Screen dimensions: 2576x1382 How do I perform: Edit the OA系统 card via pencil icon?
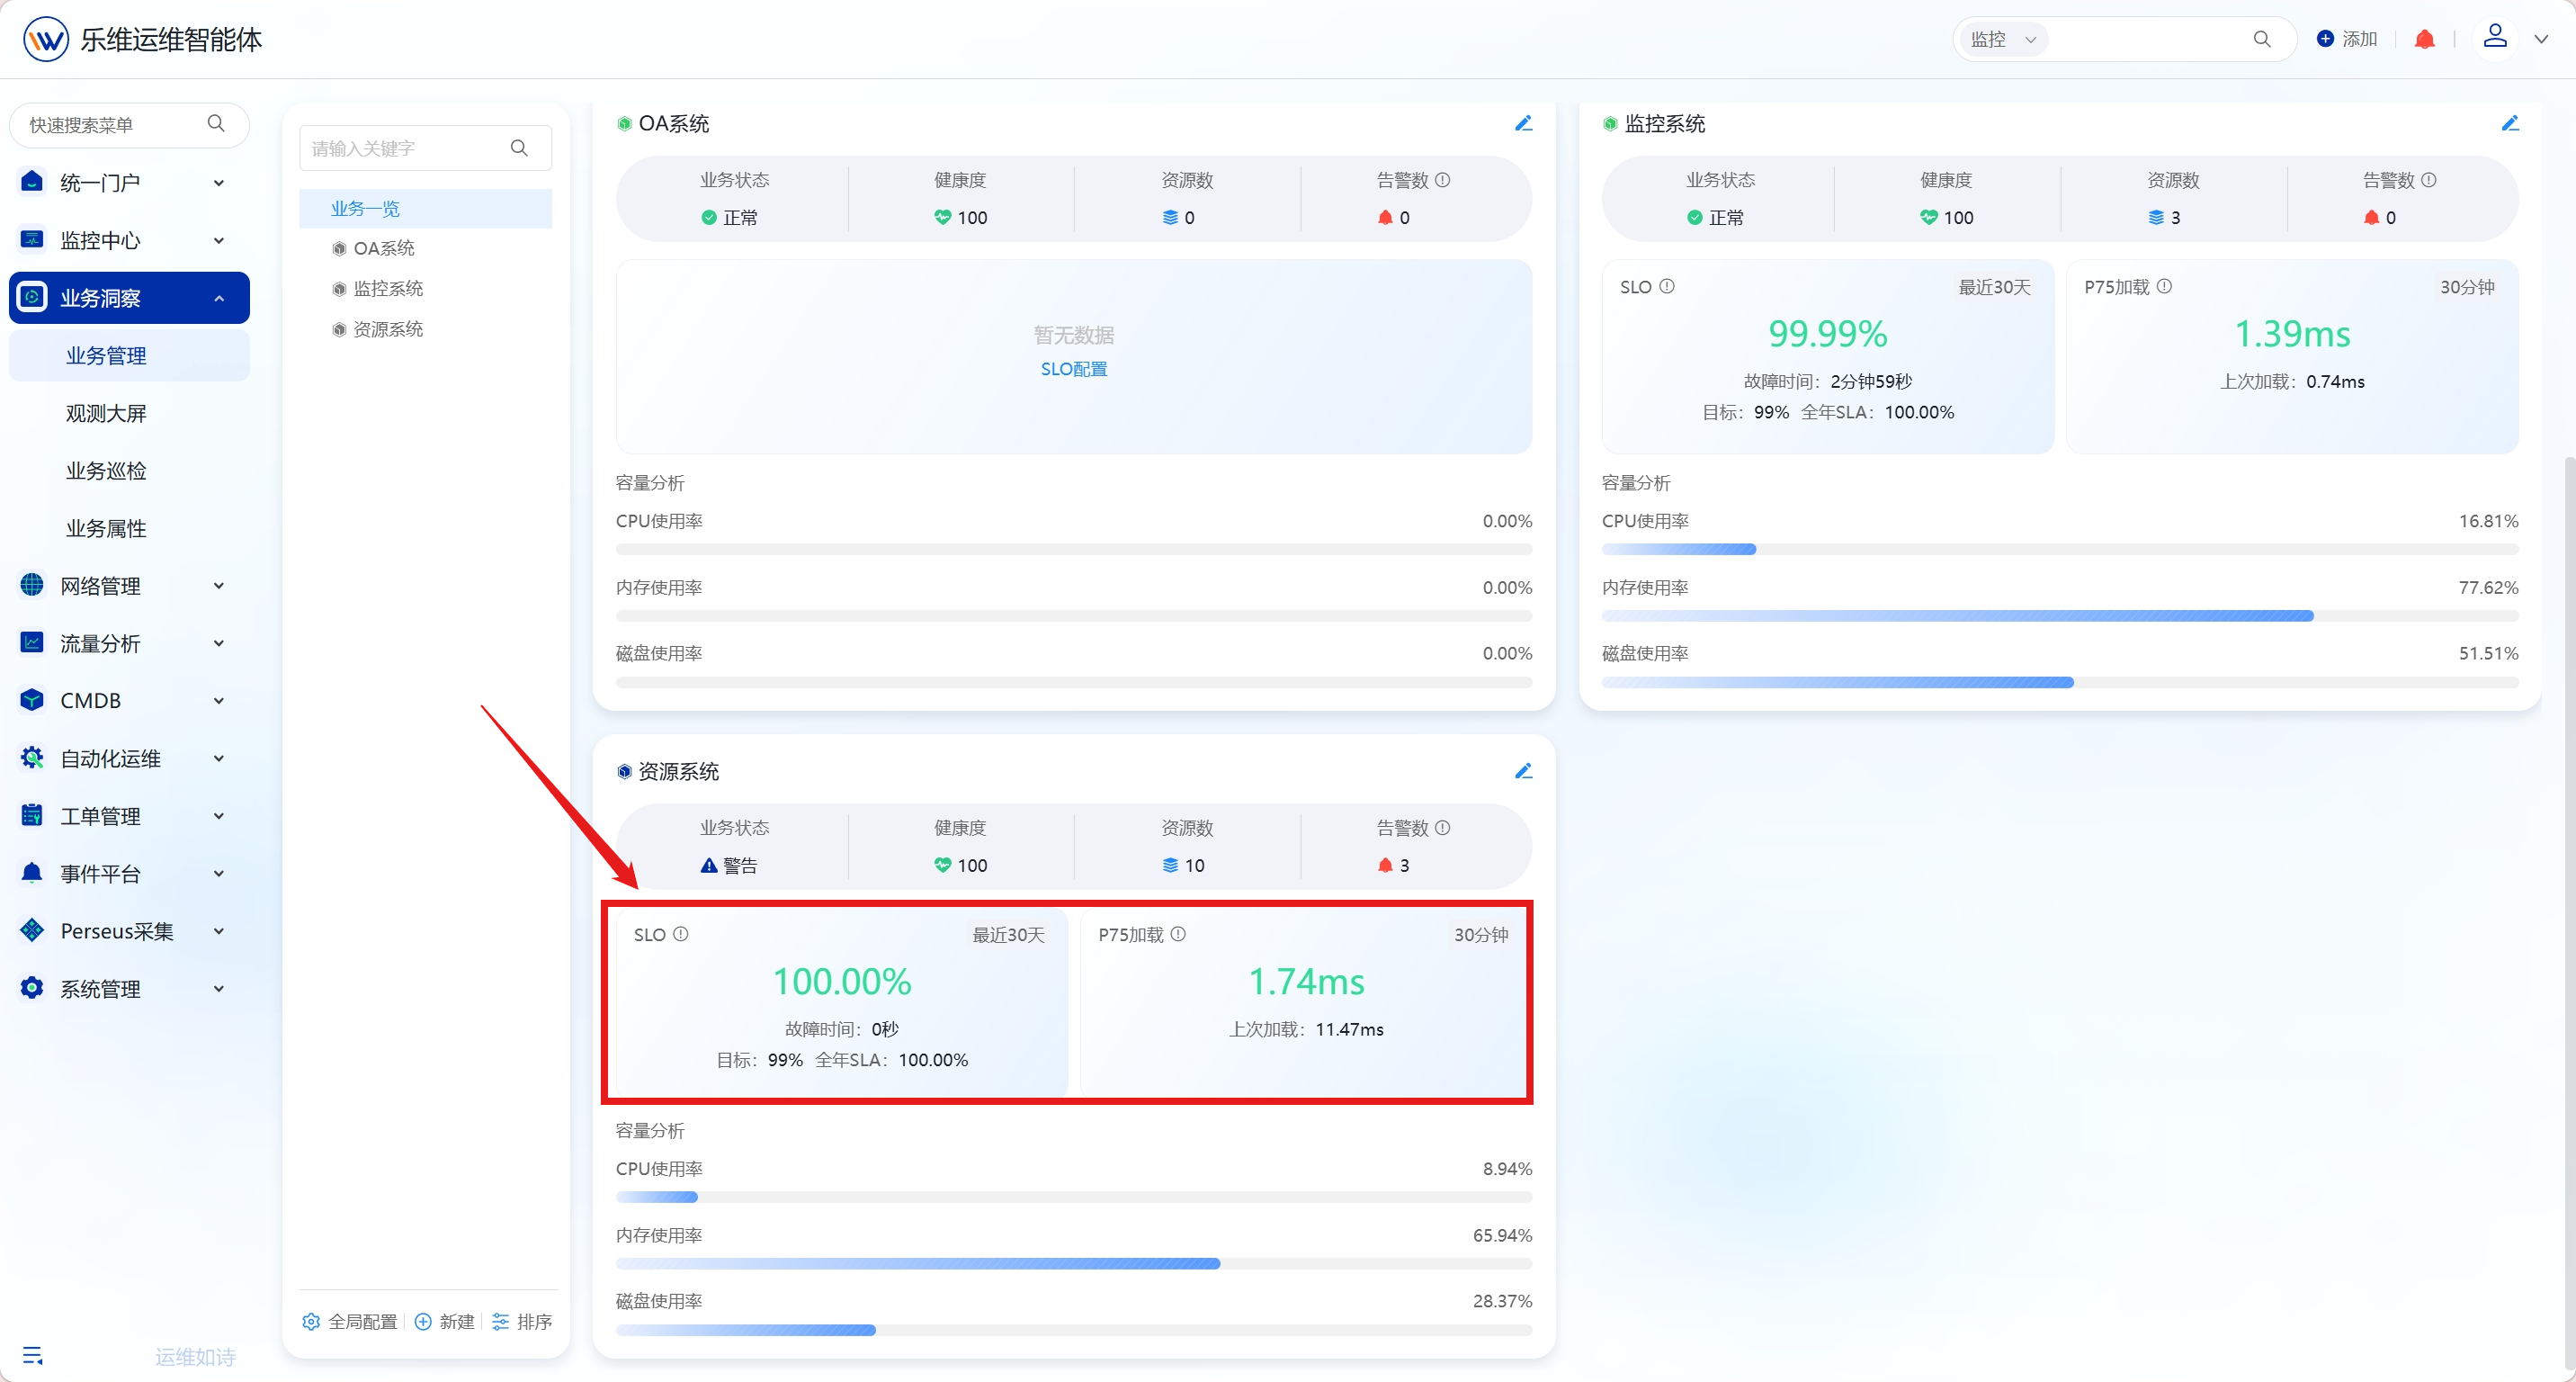coord(1523,124)
